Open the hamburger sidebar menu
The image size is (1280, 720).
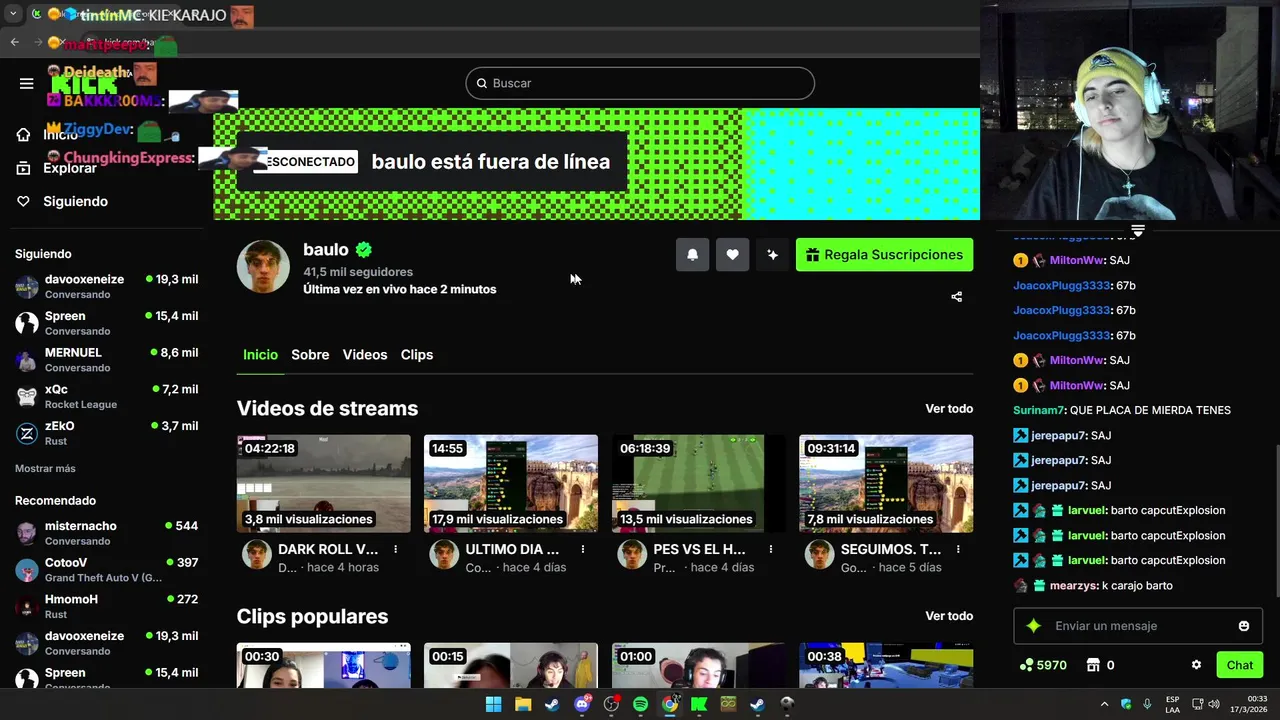[x=26, y=83]
